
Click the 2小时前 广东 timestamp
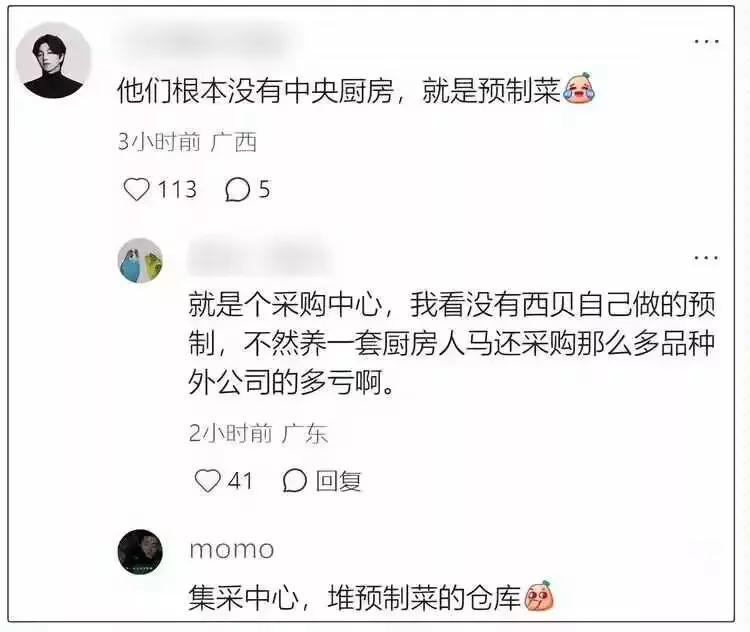tap(258, 433)
